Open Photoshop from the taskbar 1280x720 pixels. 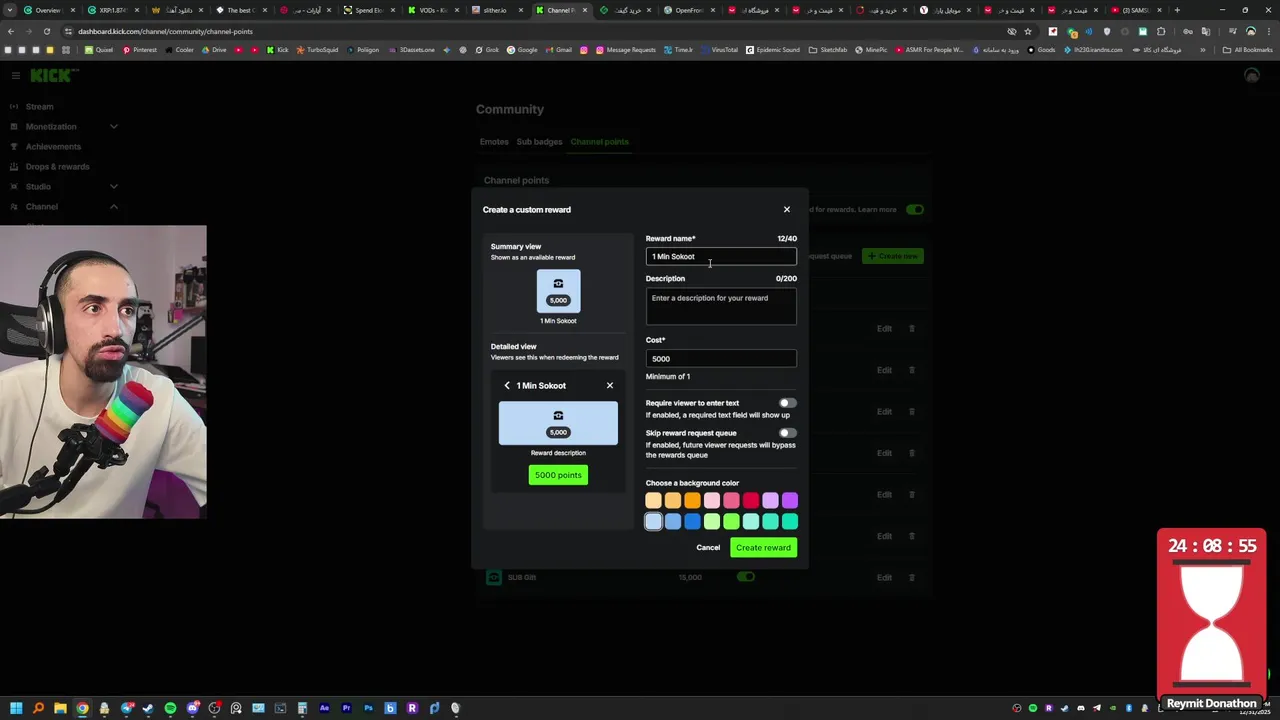tap(368, 708)
